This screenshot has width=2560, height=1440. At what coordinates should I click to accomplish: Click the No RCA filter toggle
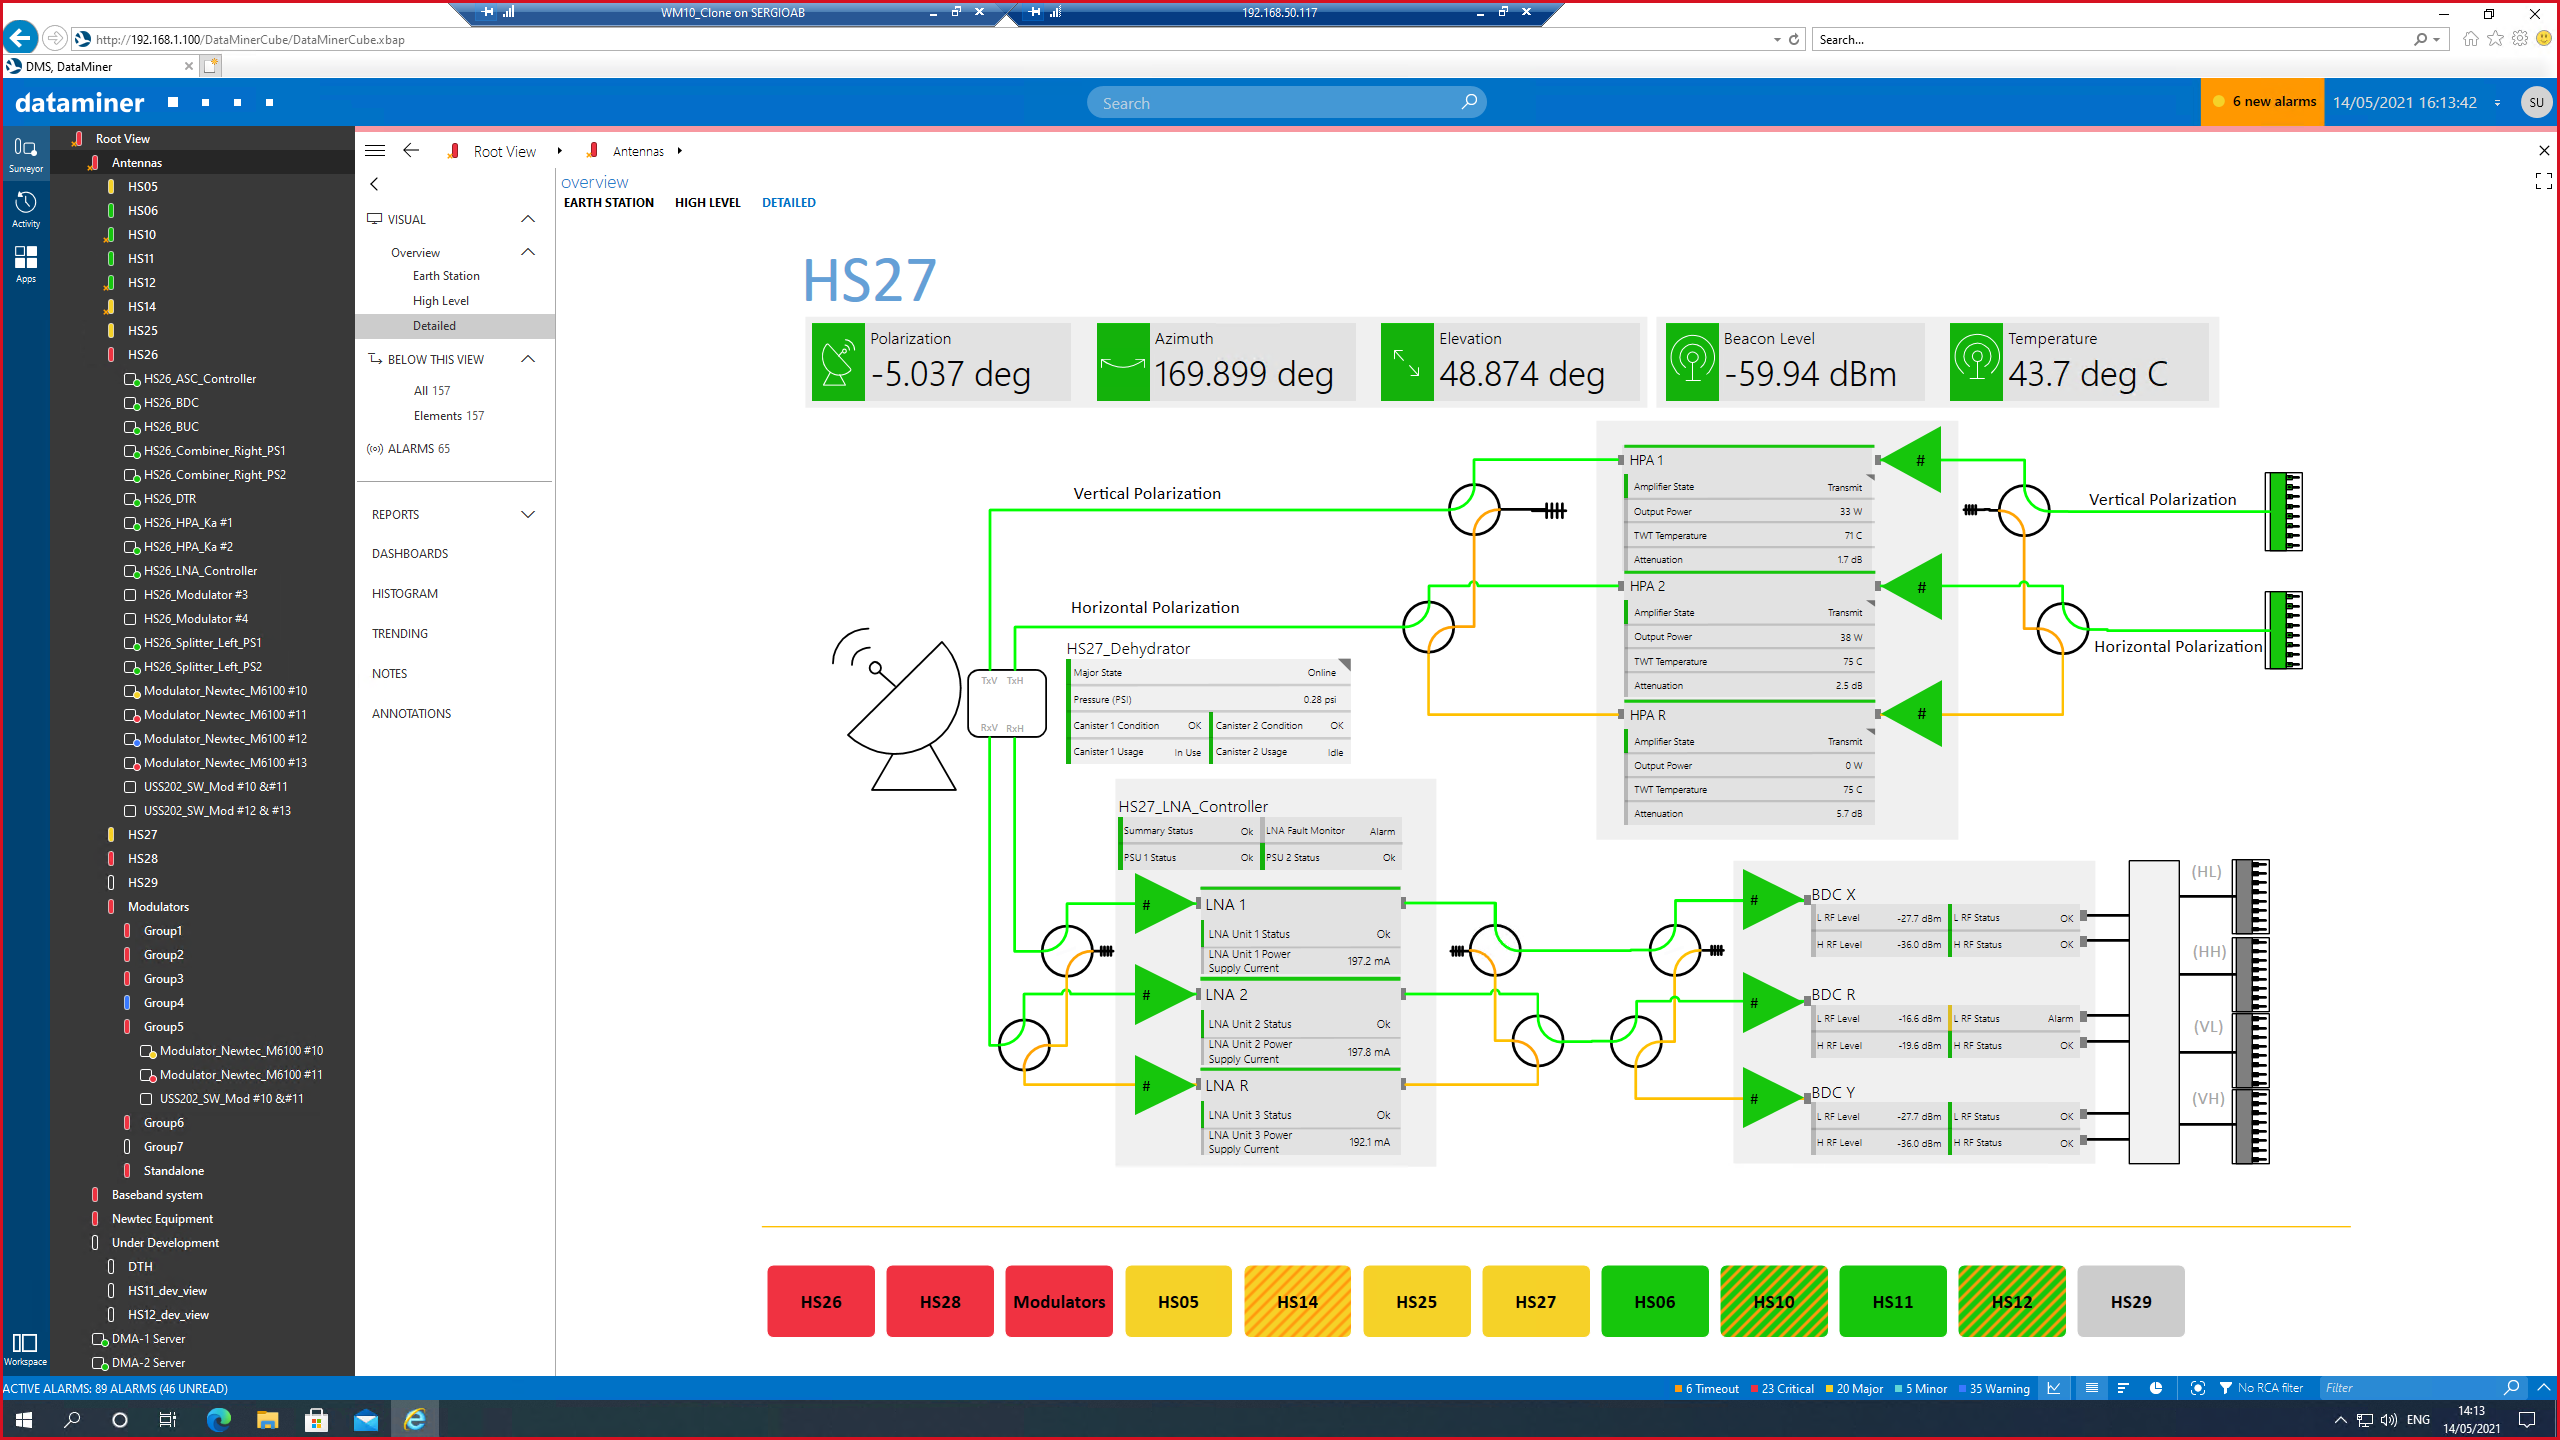(x=2260, y=1388)
